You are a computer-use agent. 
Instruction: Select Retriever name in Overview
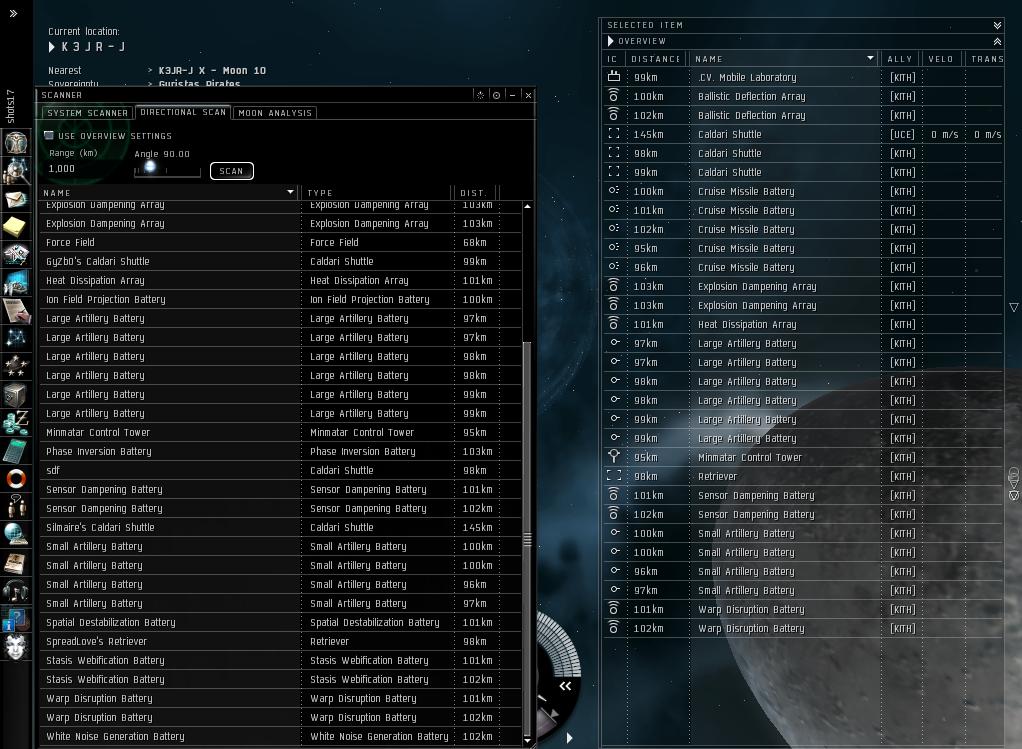717,477
